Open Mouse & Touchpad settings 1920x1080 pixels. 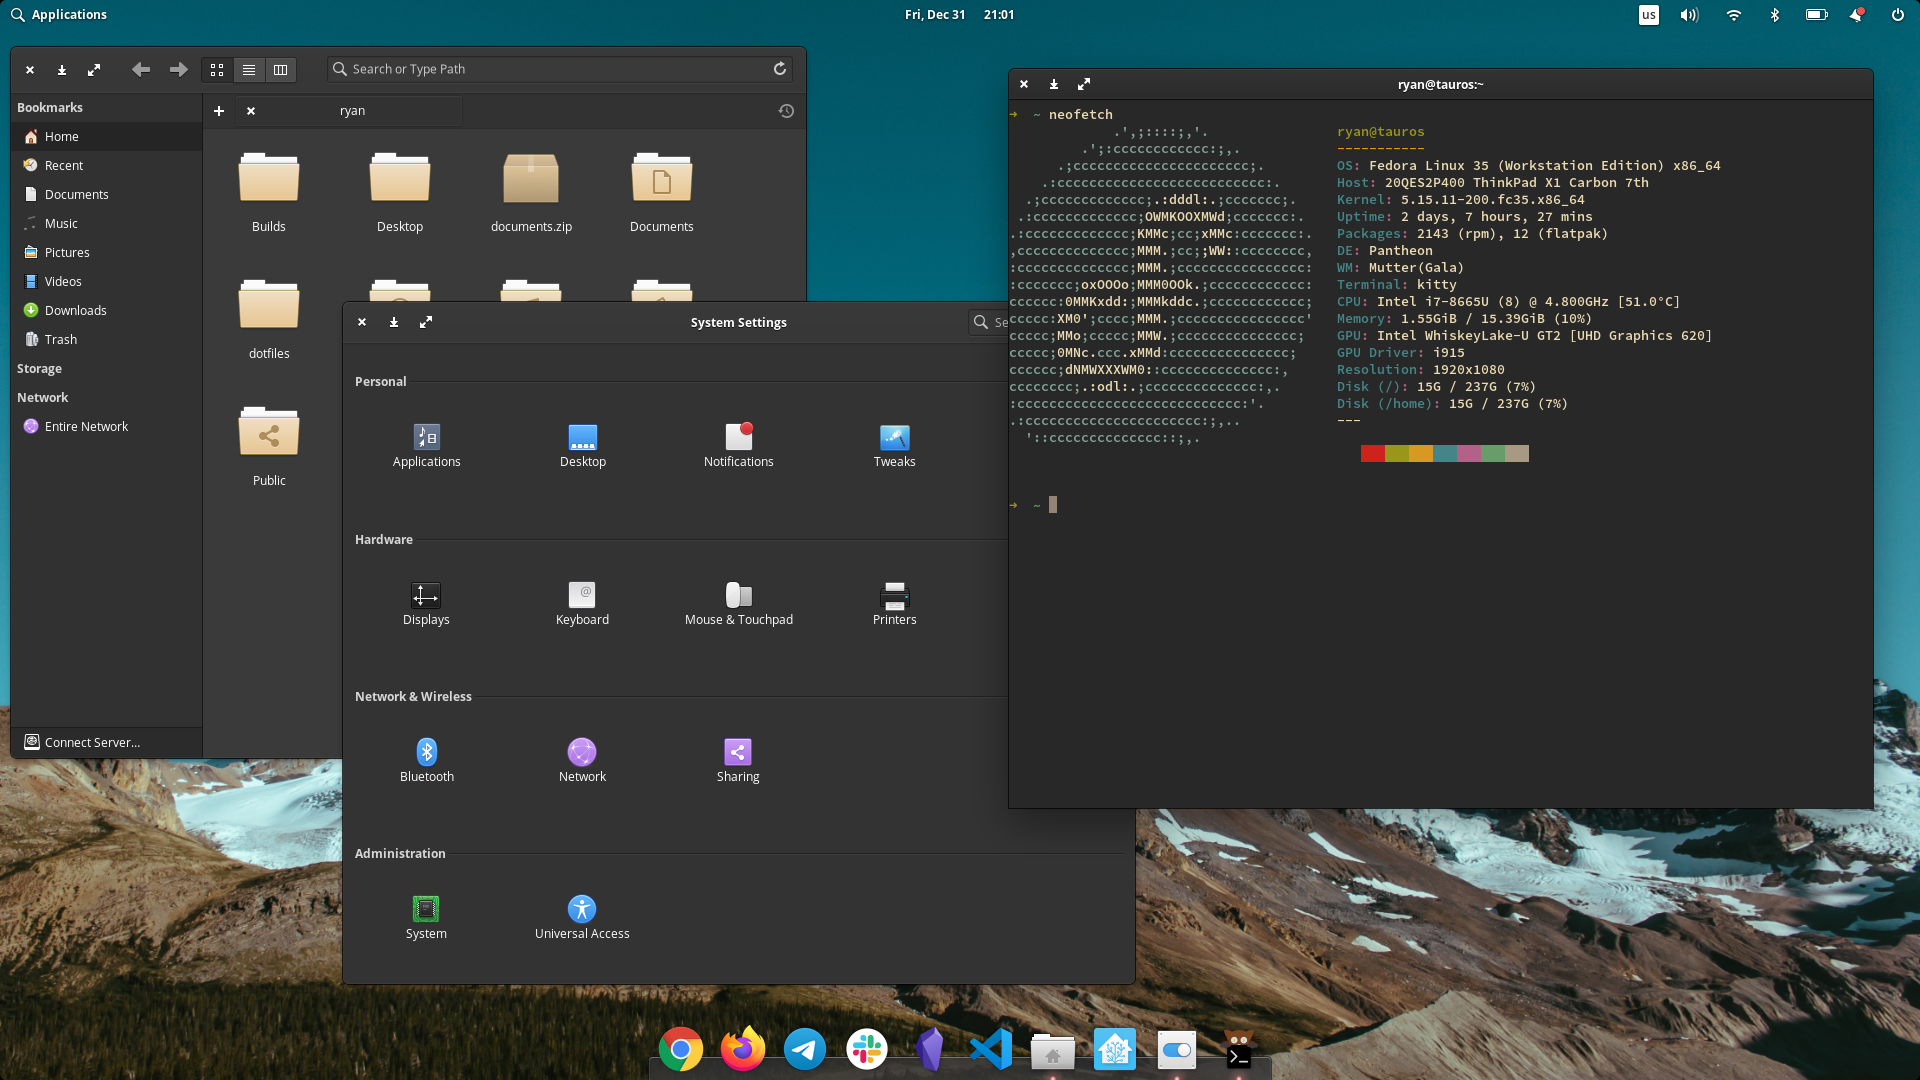[x=738, y=603]
